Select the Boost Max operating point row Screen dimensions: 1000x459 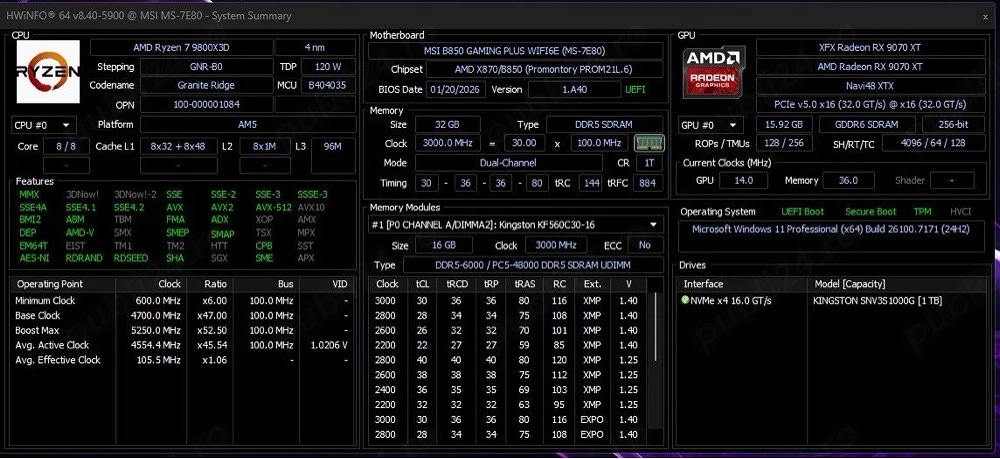tap(180, 330)
